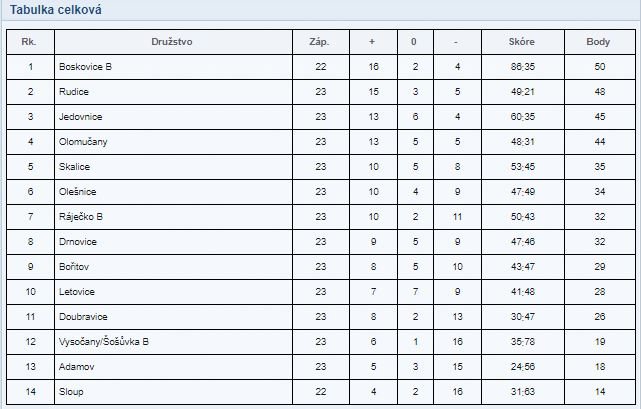Click the Tabulka celková title bar
Image resolution: width=641 pixels, height=409 pixels.
tap(60, 10)
